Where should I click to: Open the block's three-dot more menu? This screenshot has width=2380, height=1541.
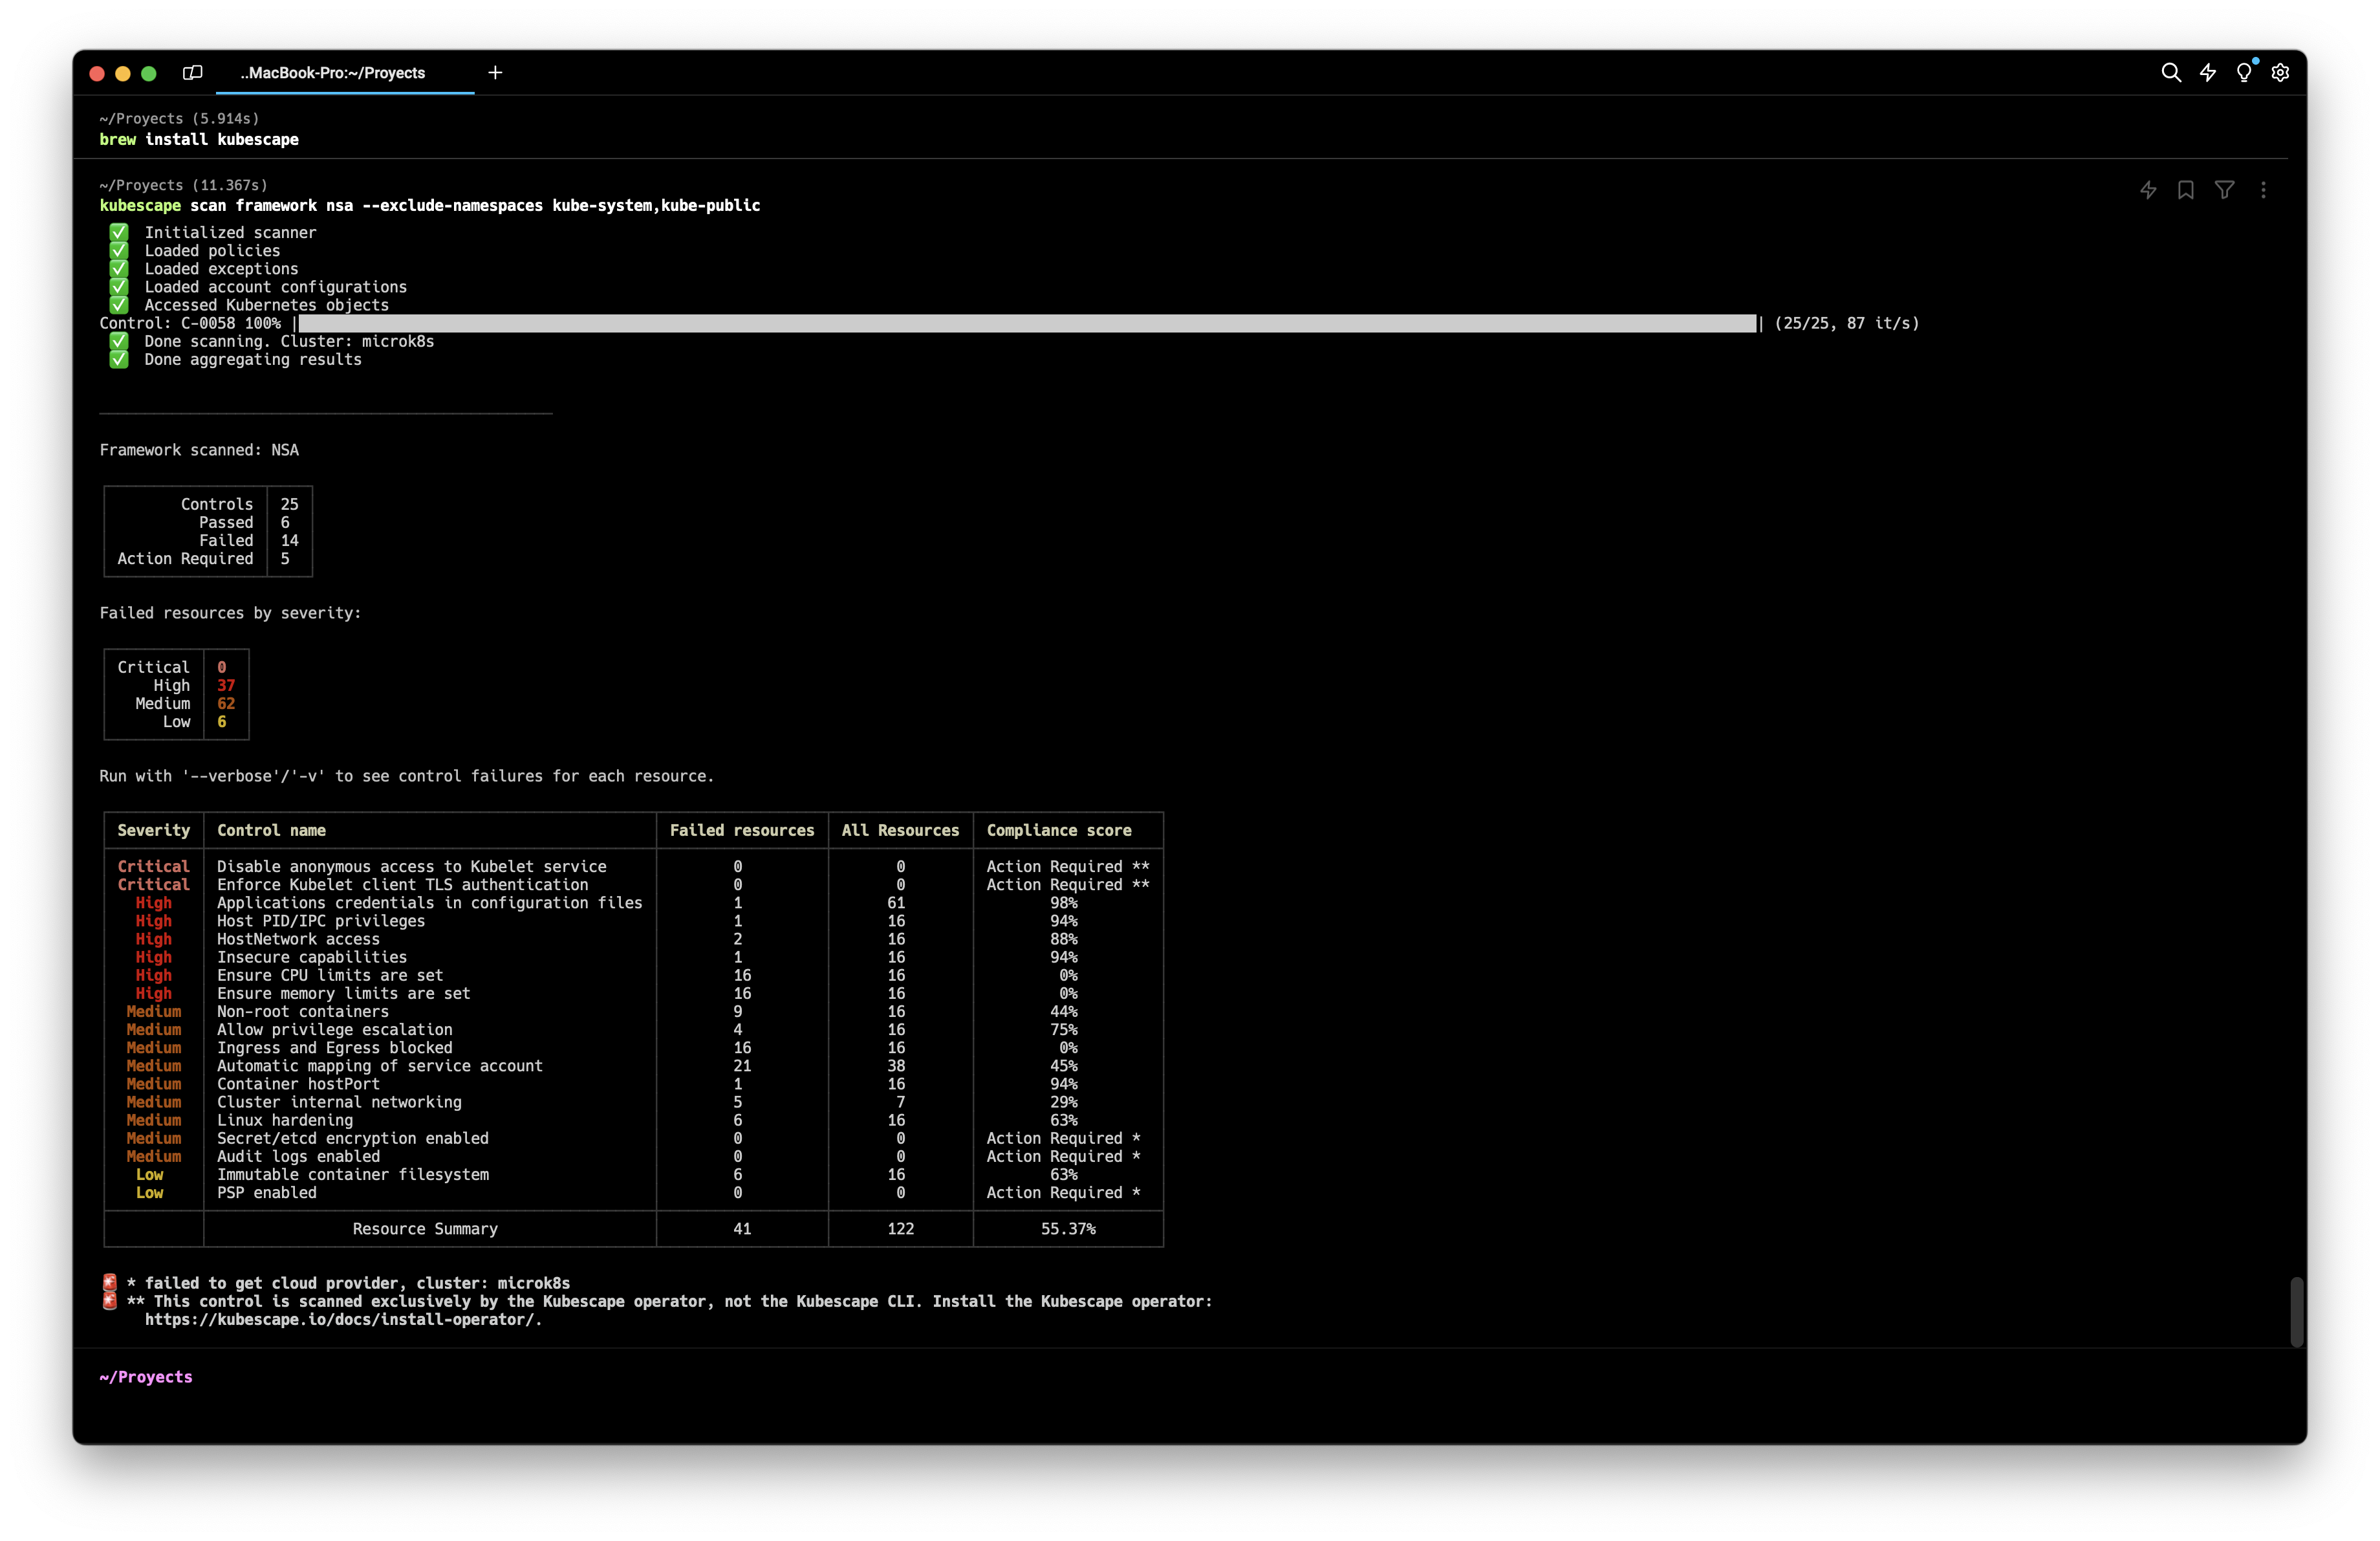point(2264,190)
